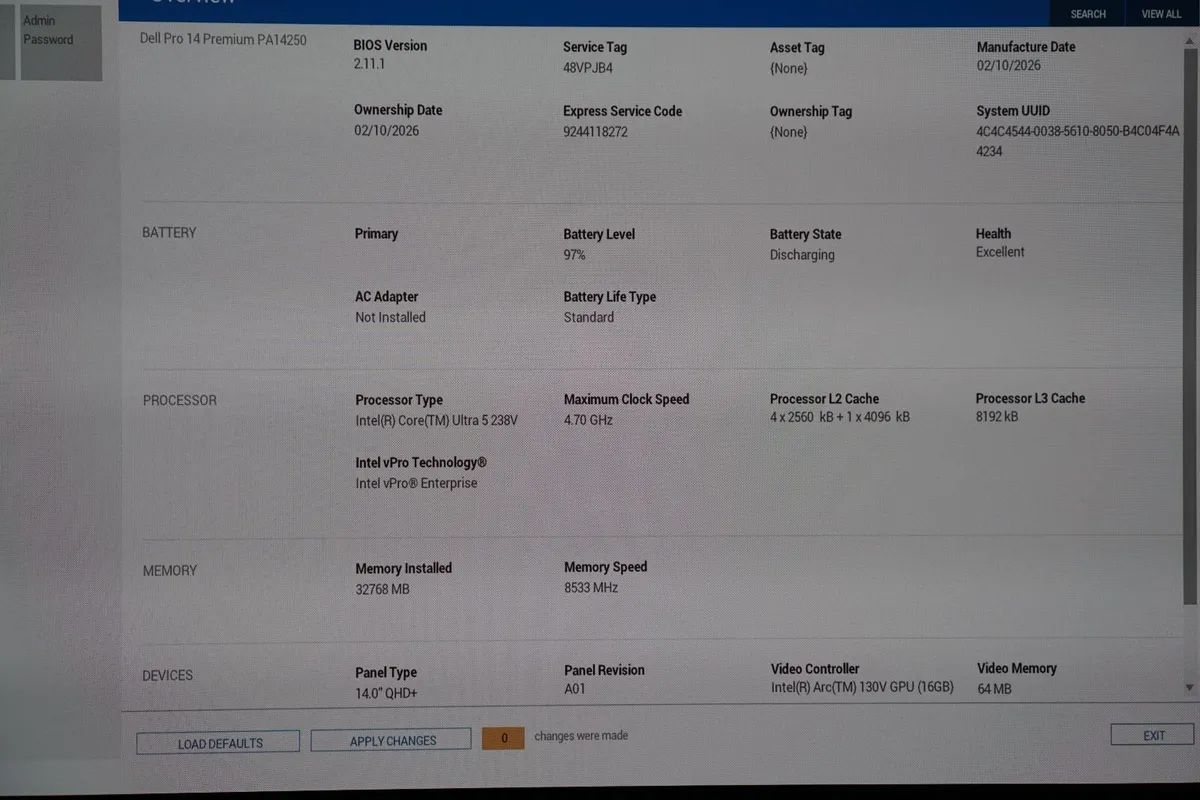Click Dell Pro 14 Premium PA14250 model name
1200x800 pixels.
223,40
